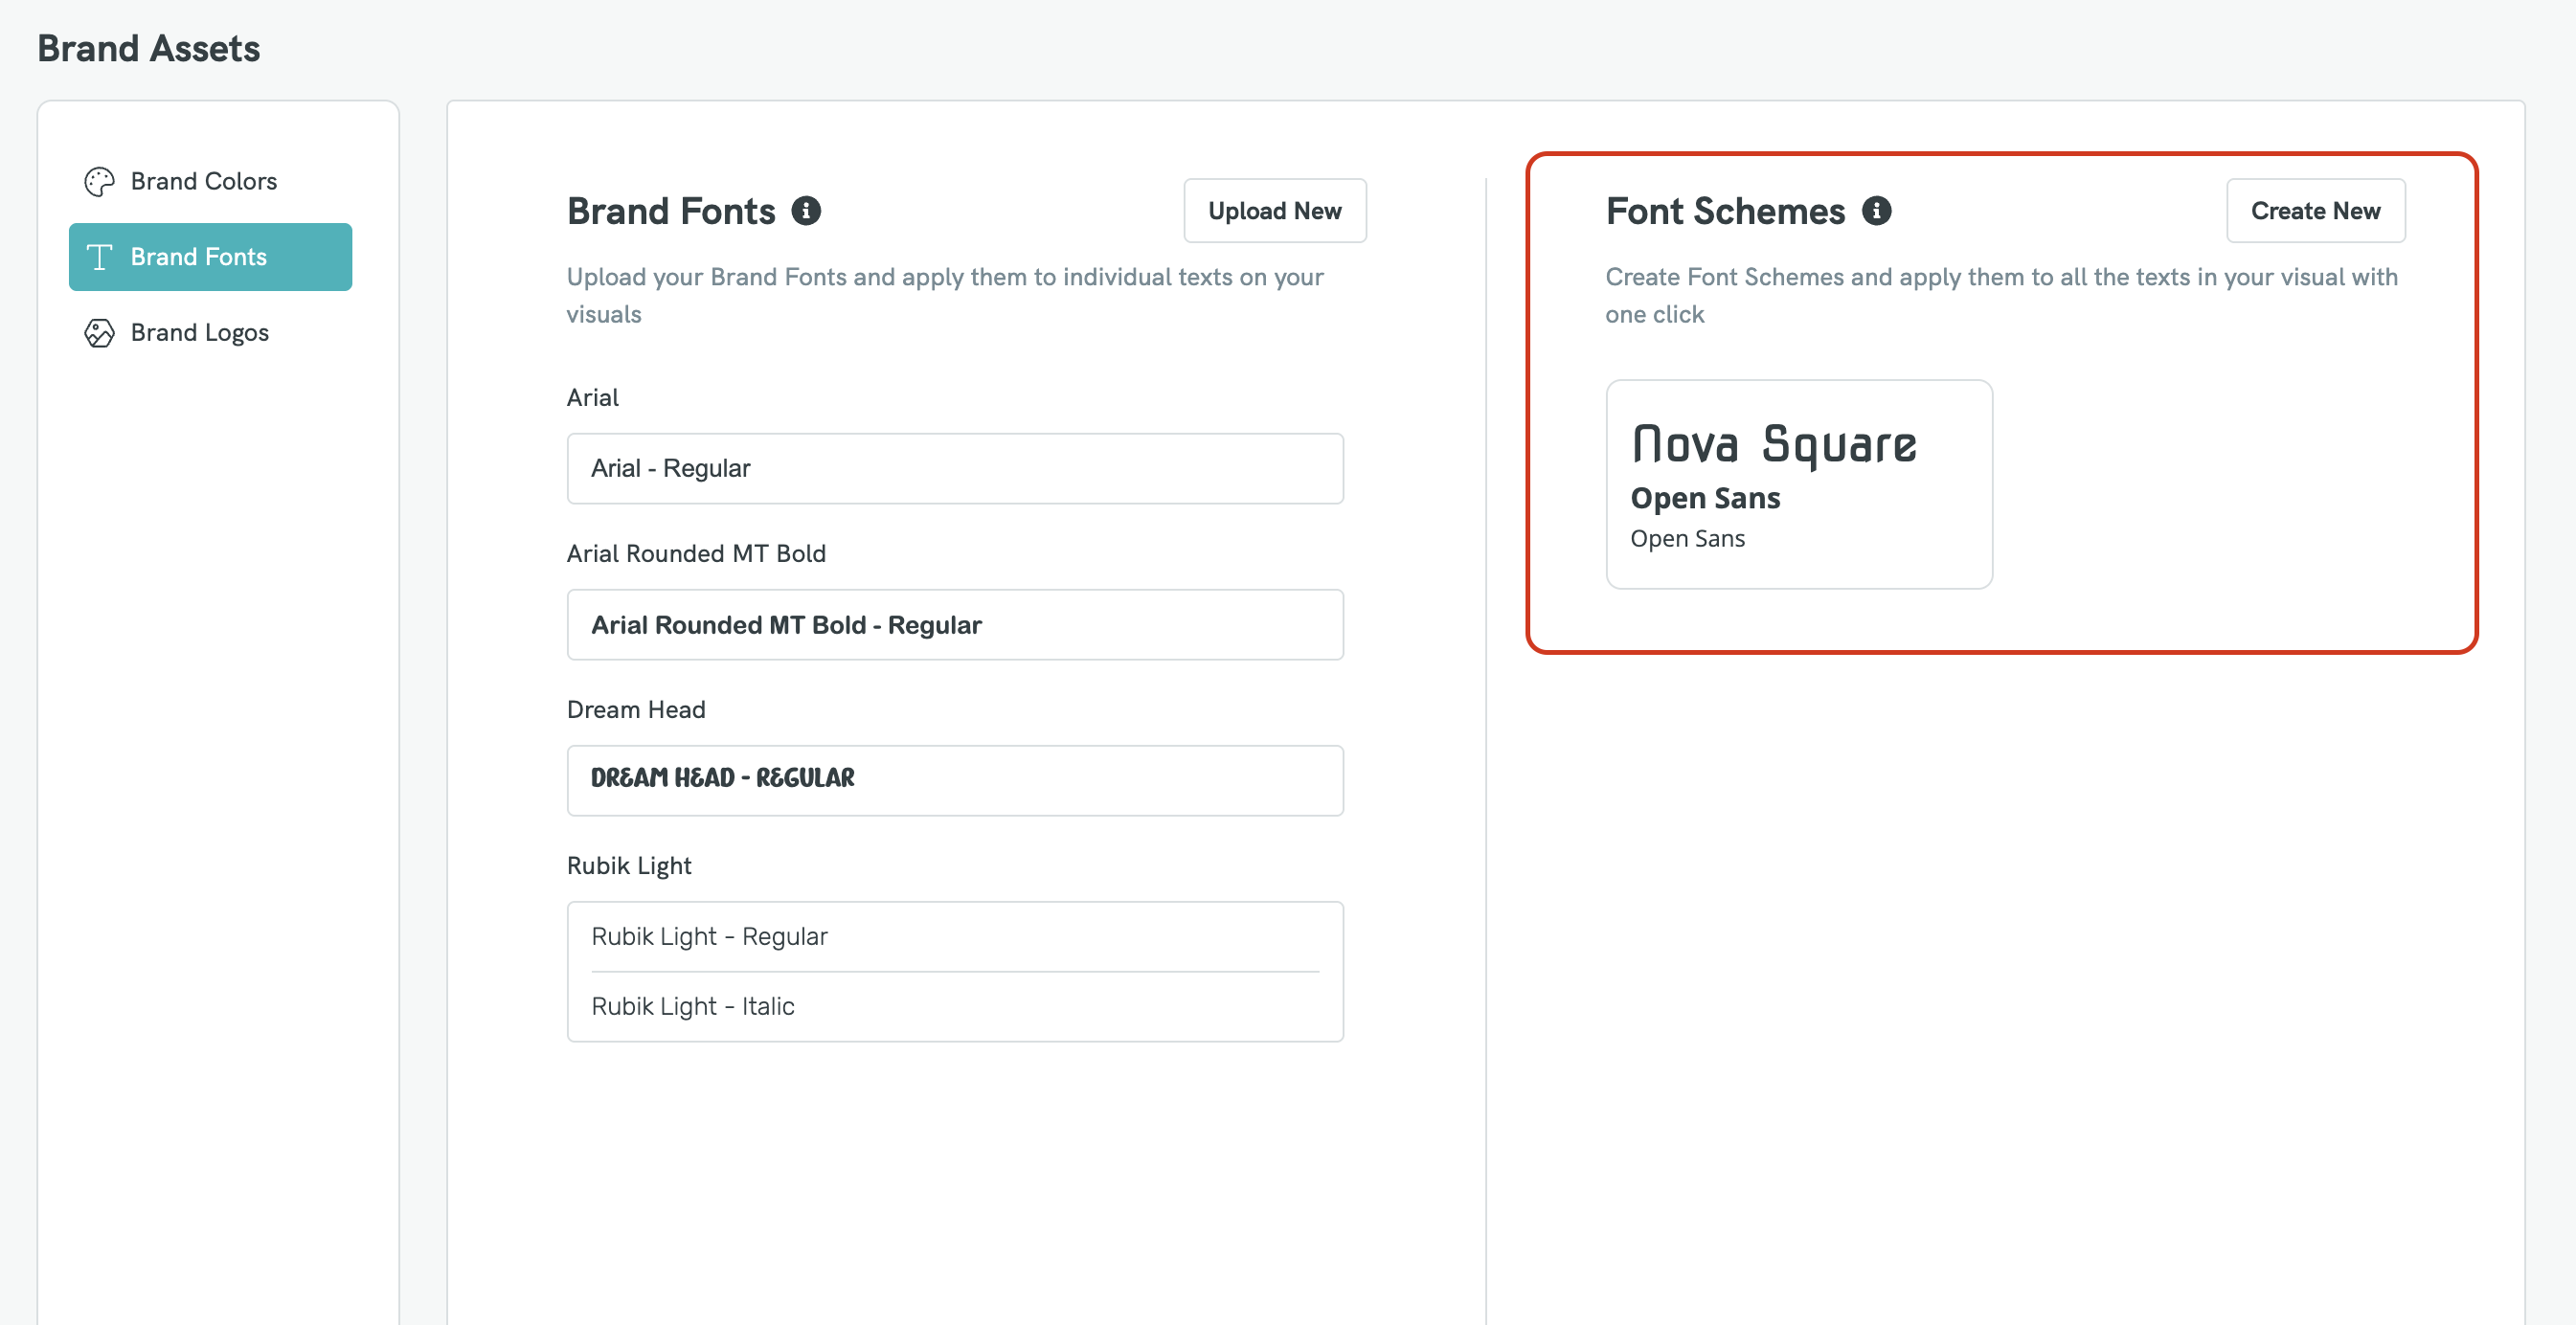Viewport: 2576px width, 1325px height.
Task: Select the Rubik Light - Italic entry
Action: click(955, 1007)
